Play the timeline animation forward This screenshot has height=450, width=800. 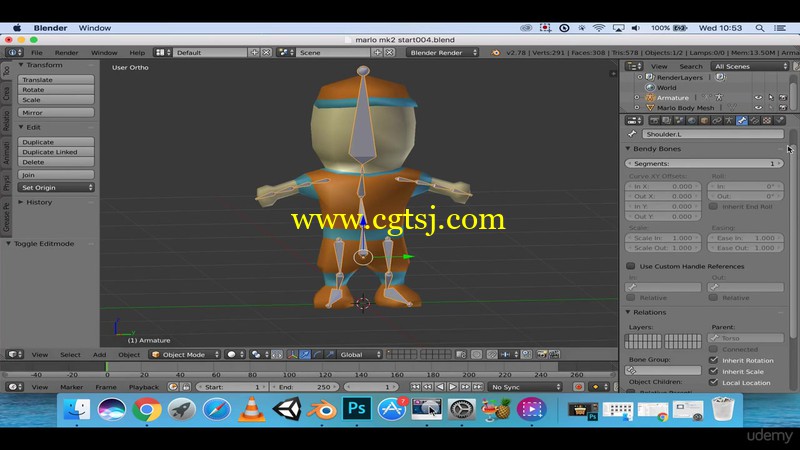[452, 387]
